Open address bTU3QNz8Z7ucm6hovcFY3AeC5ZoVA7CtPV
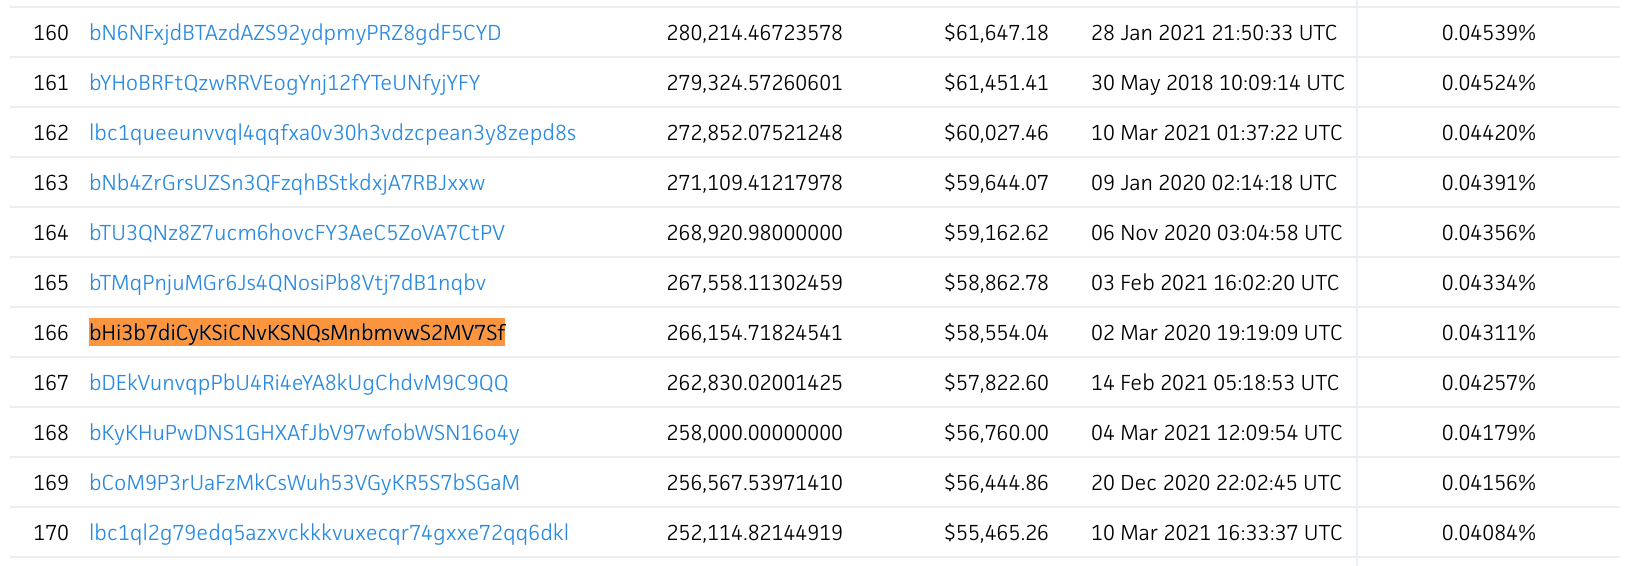The image size is (1640, 566). tap(297, 233)
